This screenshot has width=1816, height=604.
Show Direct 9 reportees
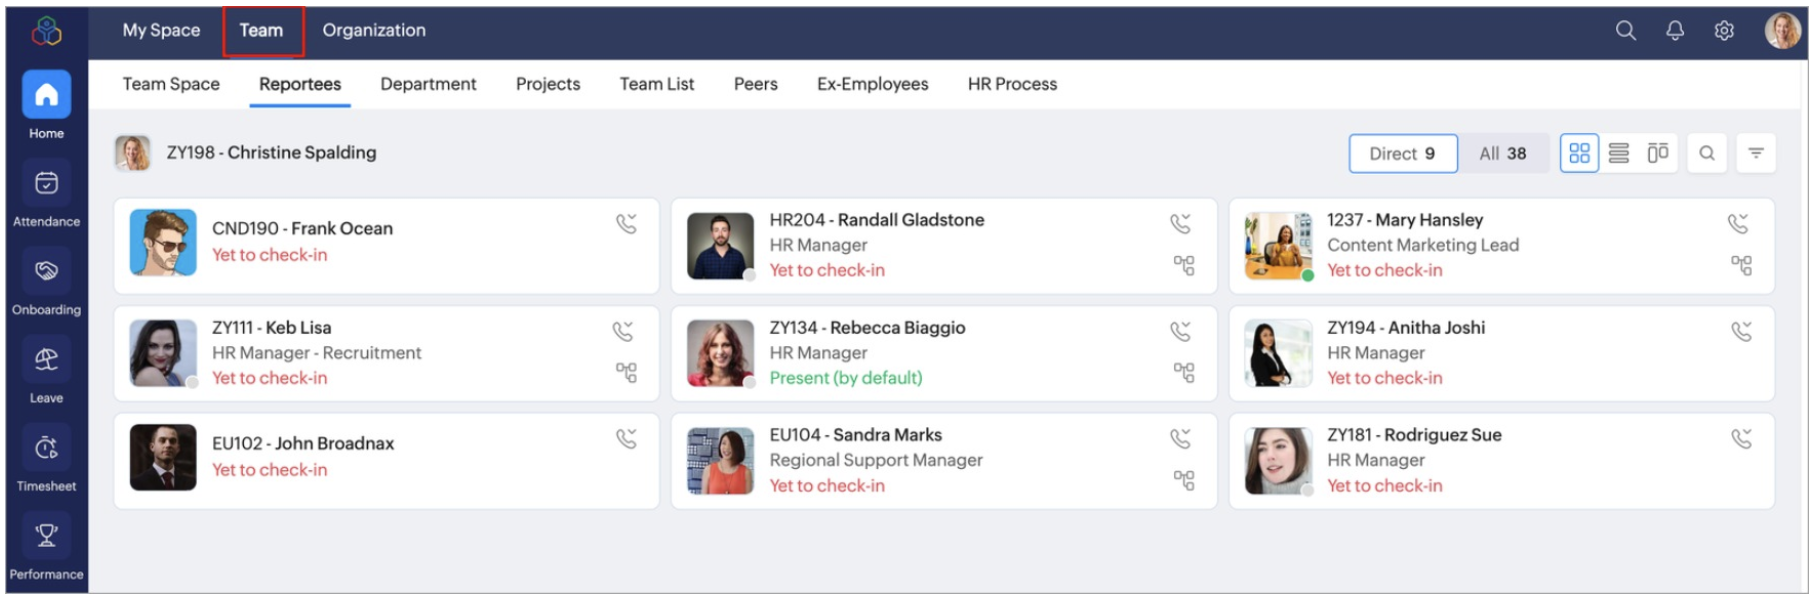(x=1402, y=153)
